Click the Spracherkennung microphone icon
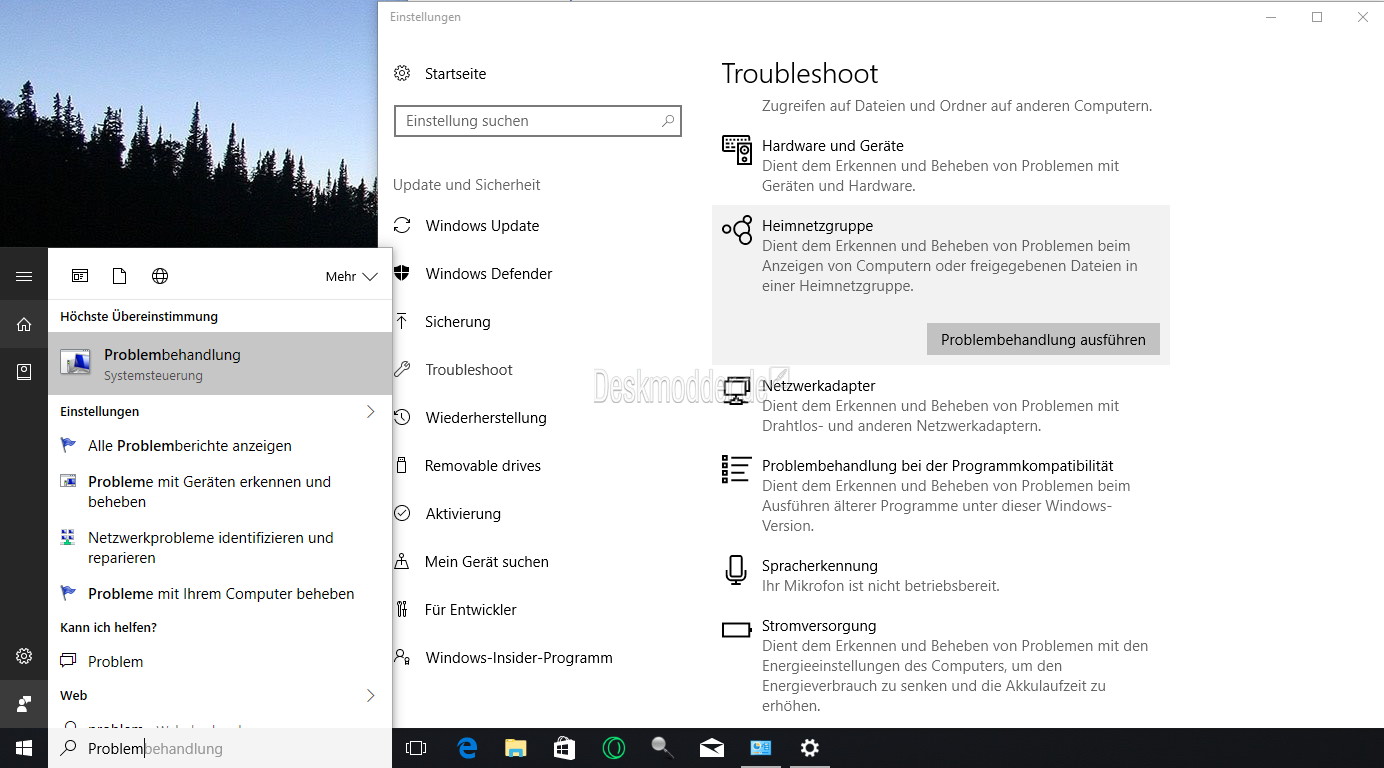 tap(737, 570)
